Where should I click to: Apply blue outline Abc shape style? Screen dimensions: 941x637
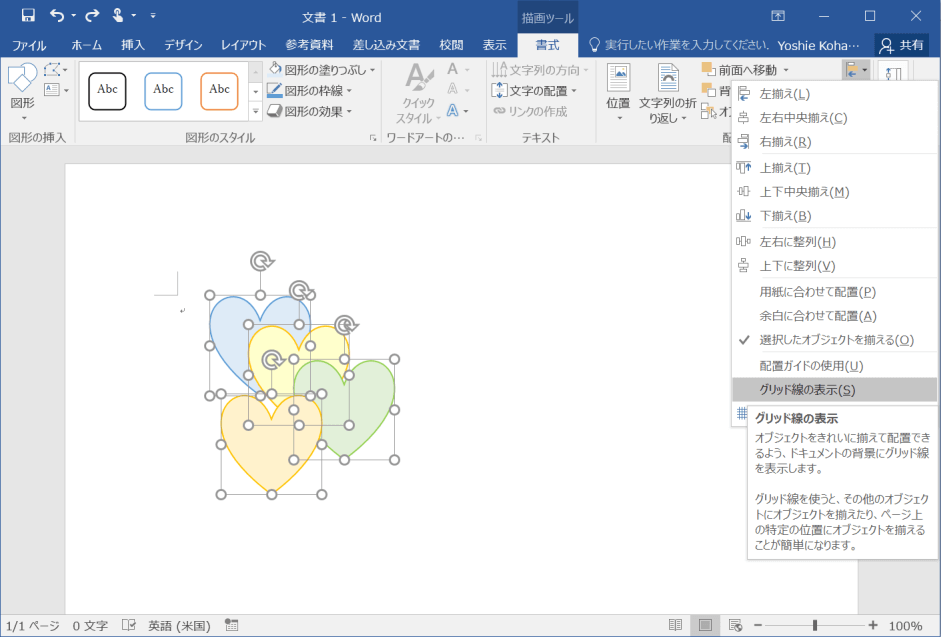163,91
